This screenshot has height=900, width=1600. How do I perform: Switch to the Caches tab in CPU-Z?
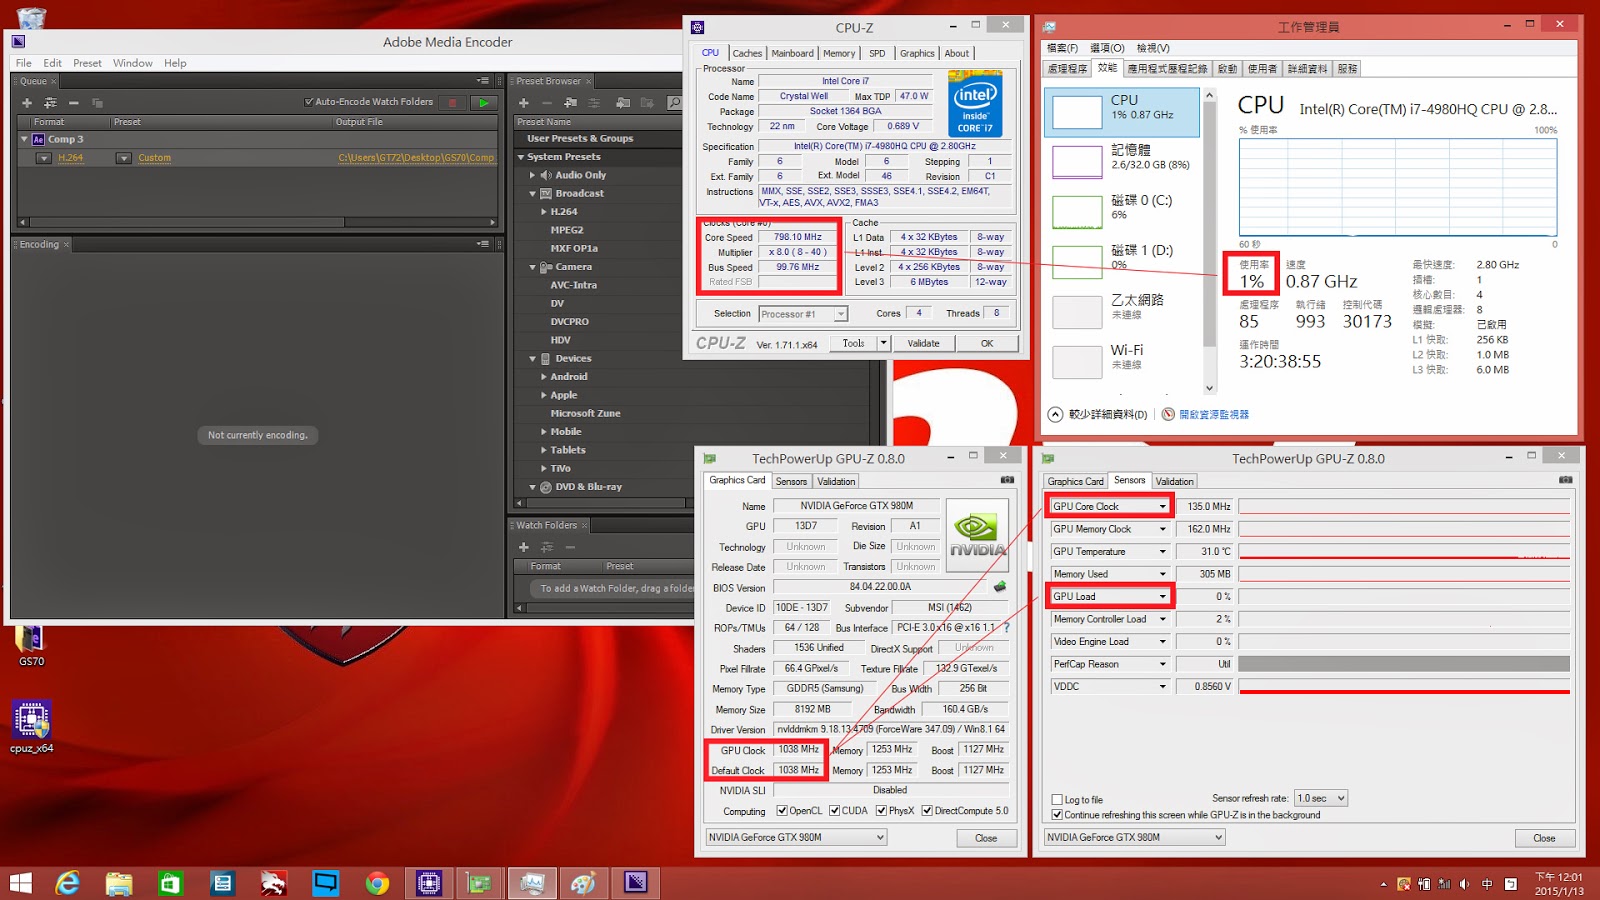(x=747, y=54)
